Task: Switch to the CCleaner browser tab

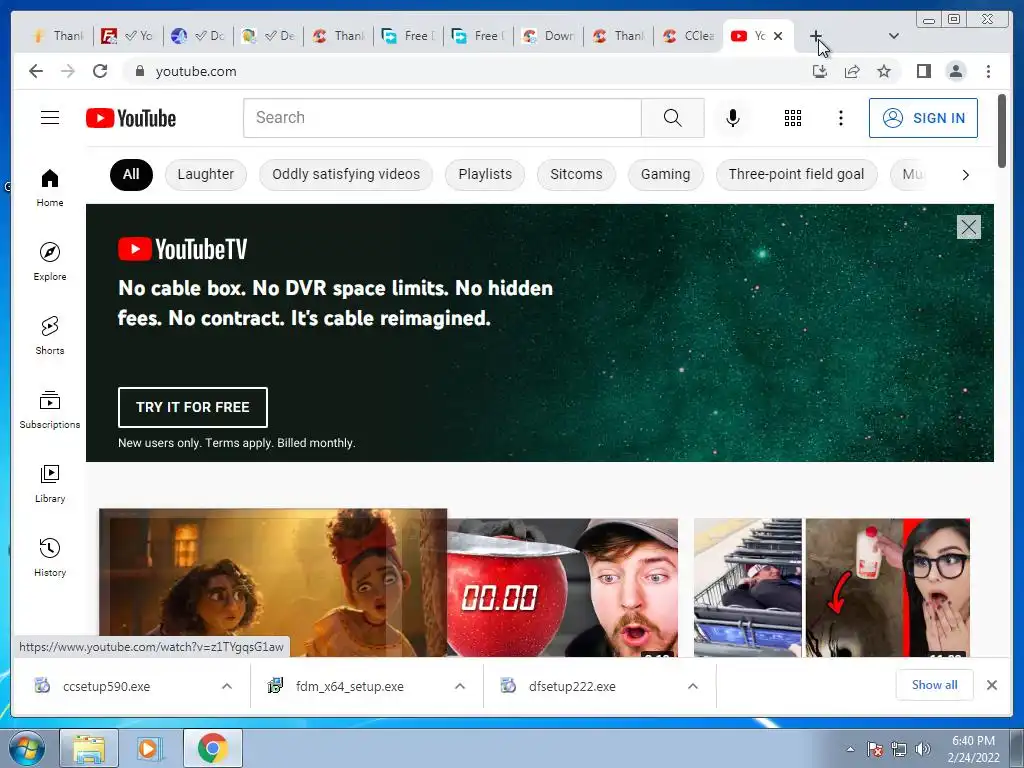Action: point(688,36)
